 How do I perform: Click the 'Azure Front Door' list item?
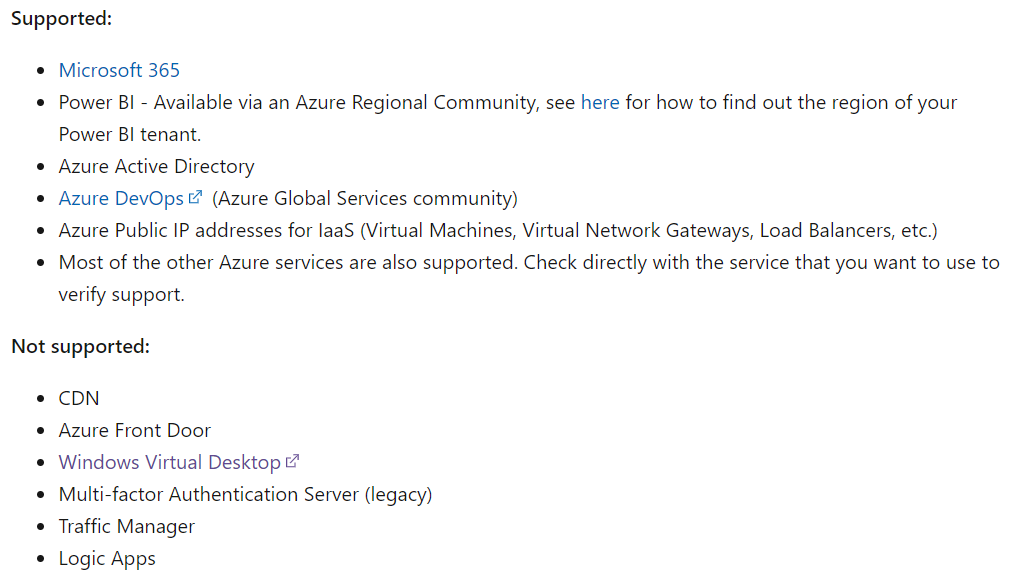pos(135,430)
